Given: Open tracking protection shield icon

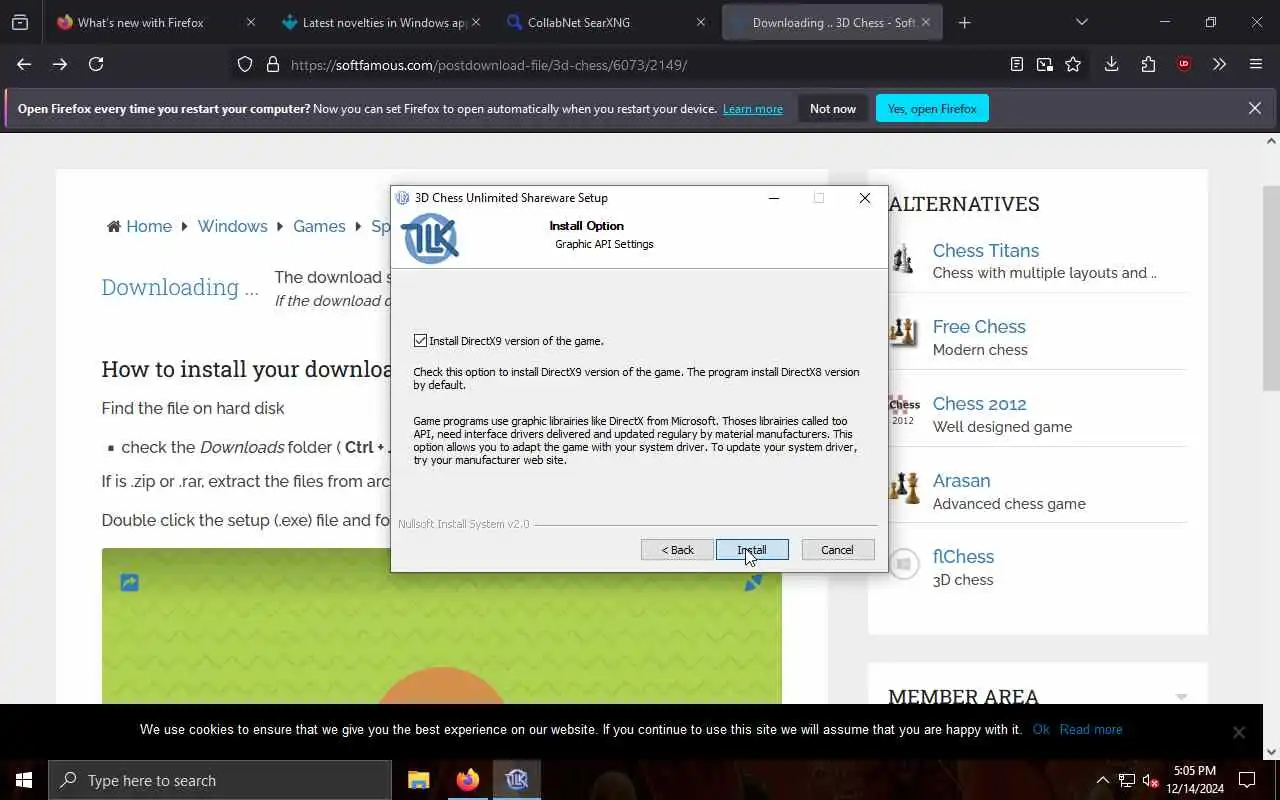Looking at the screenshot, I should click(245, 64).
